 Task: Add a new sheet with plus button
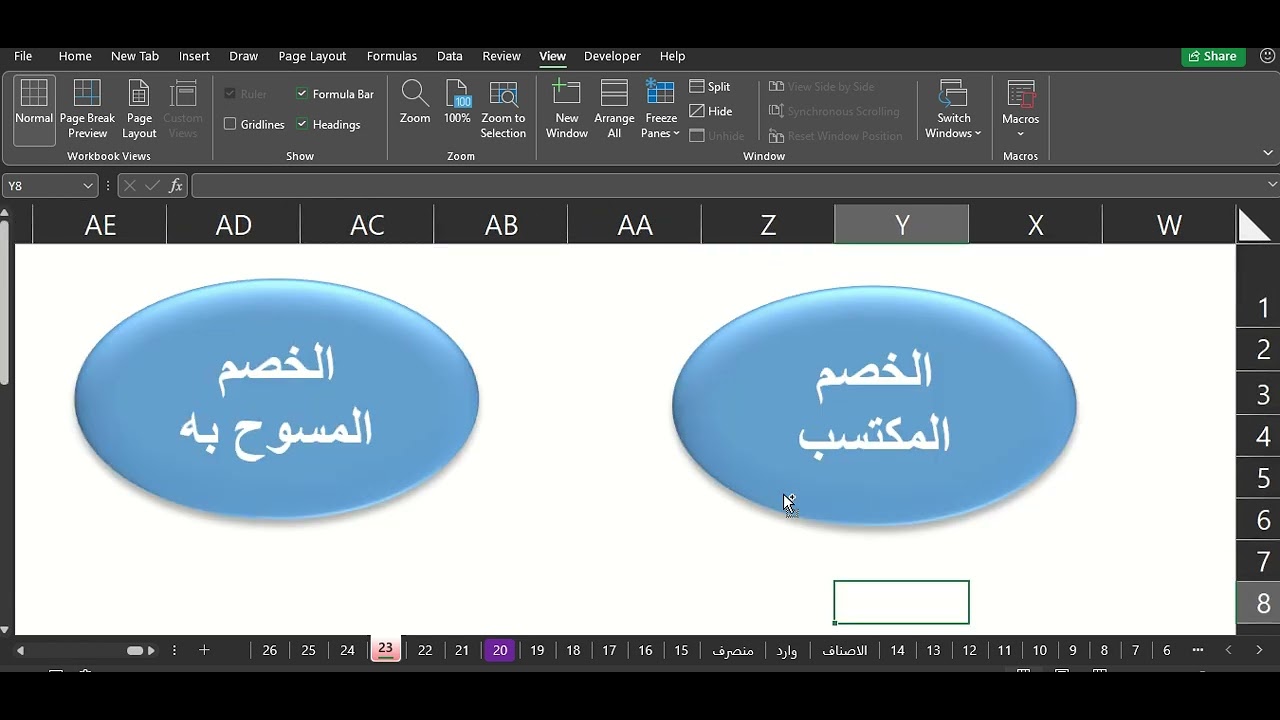[204, 650]
